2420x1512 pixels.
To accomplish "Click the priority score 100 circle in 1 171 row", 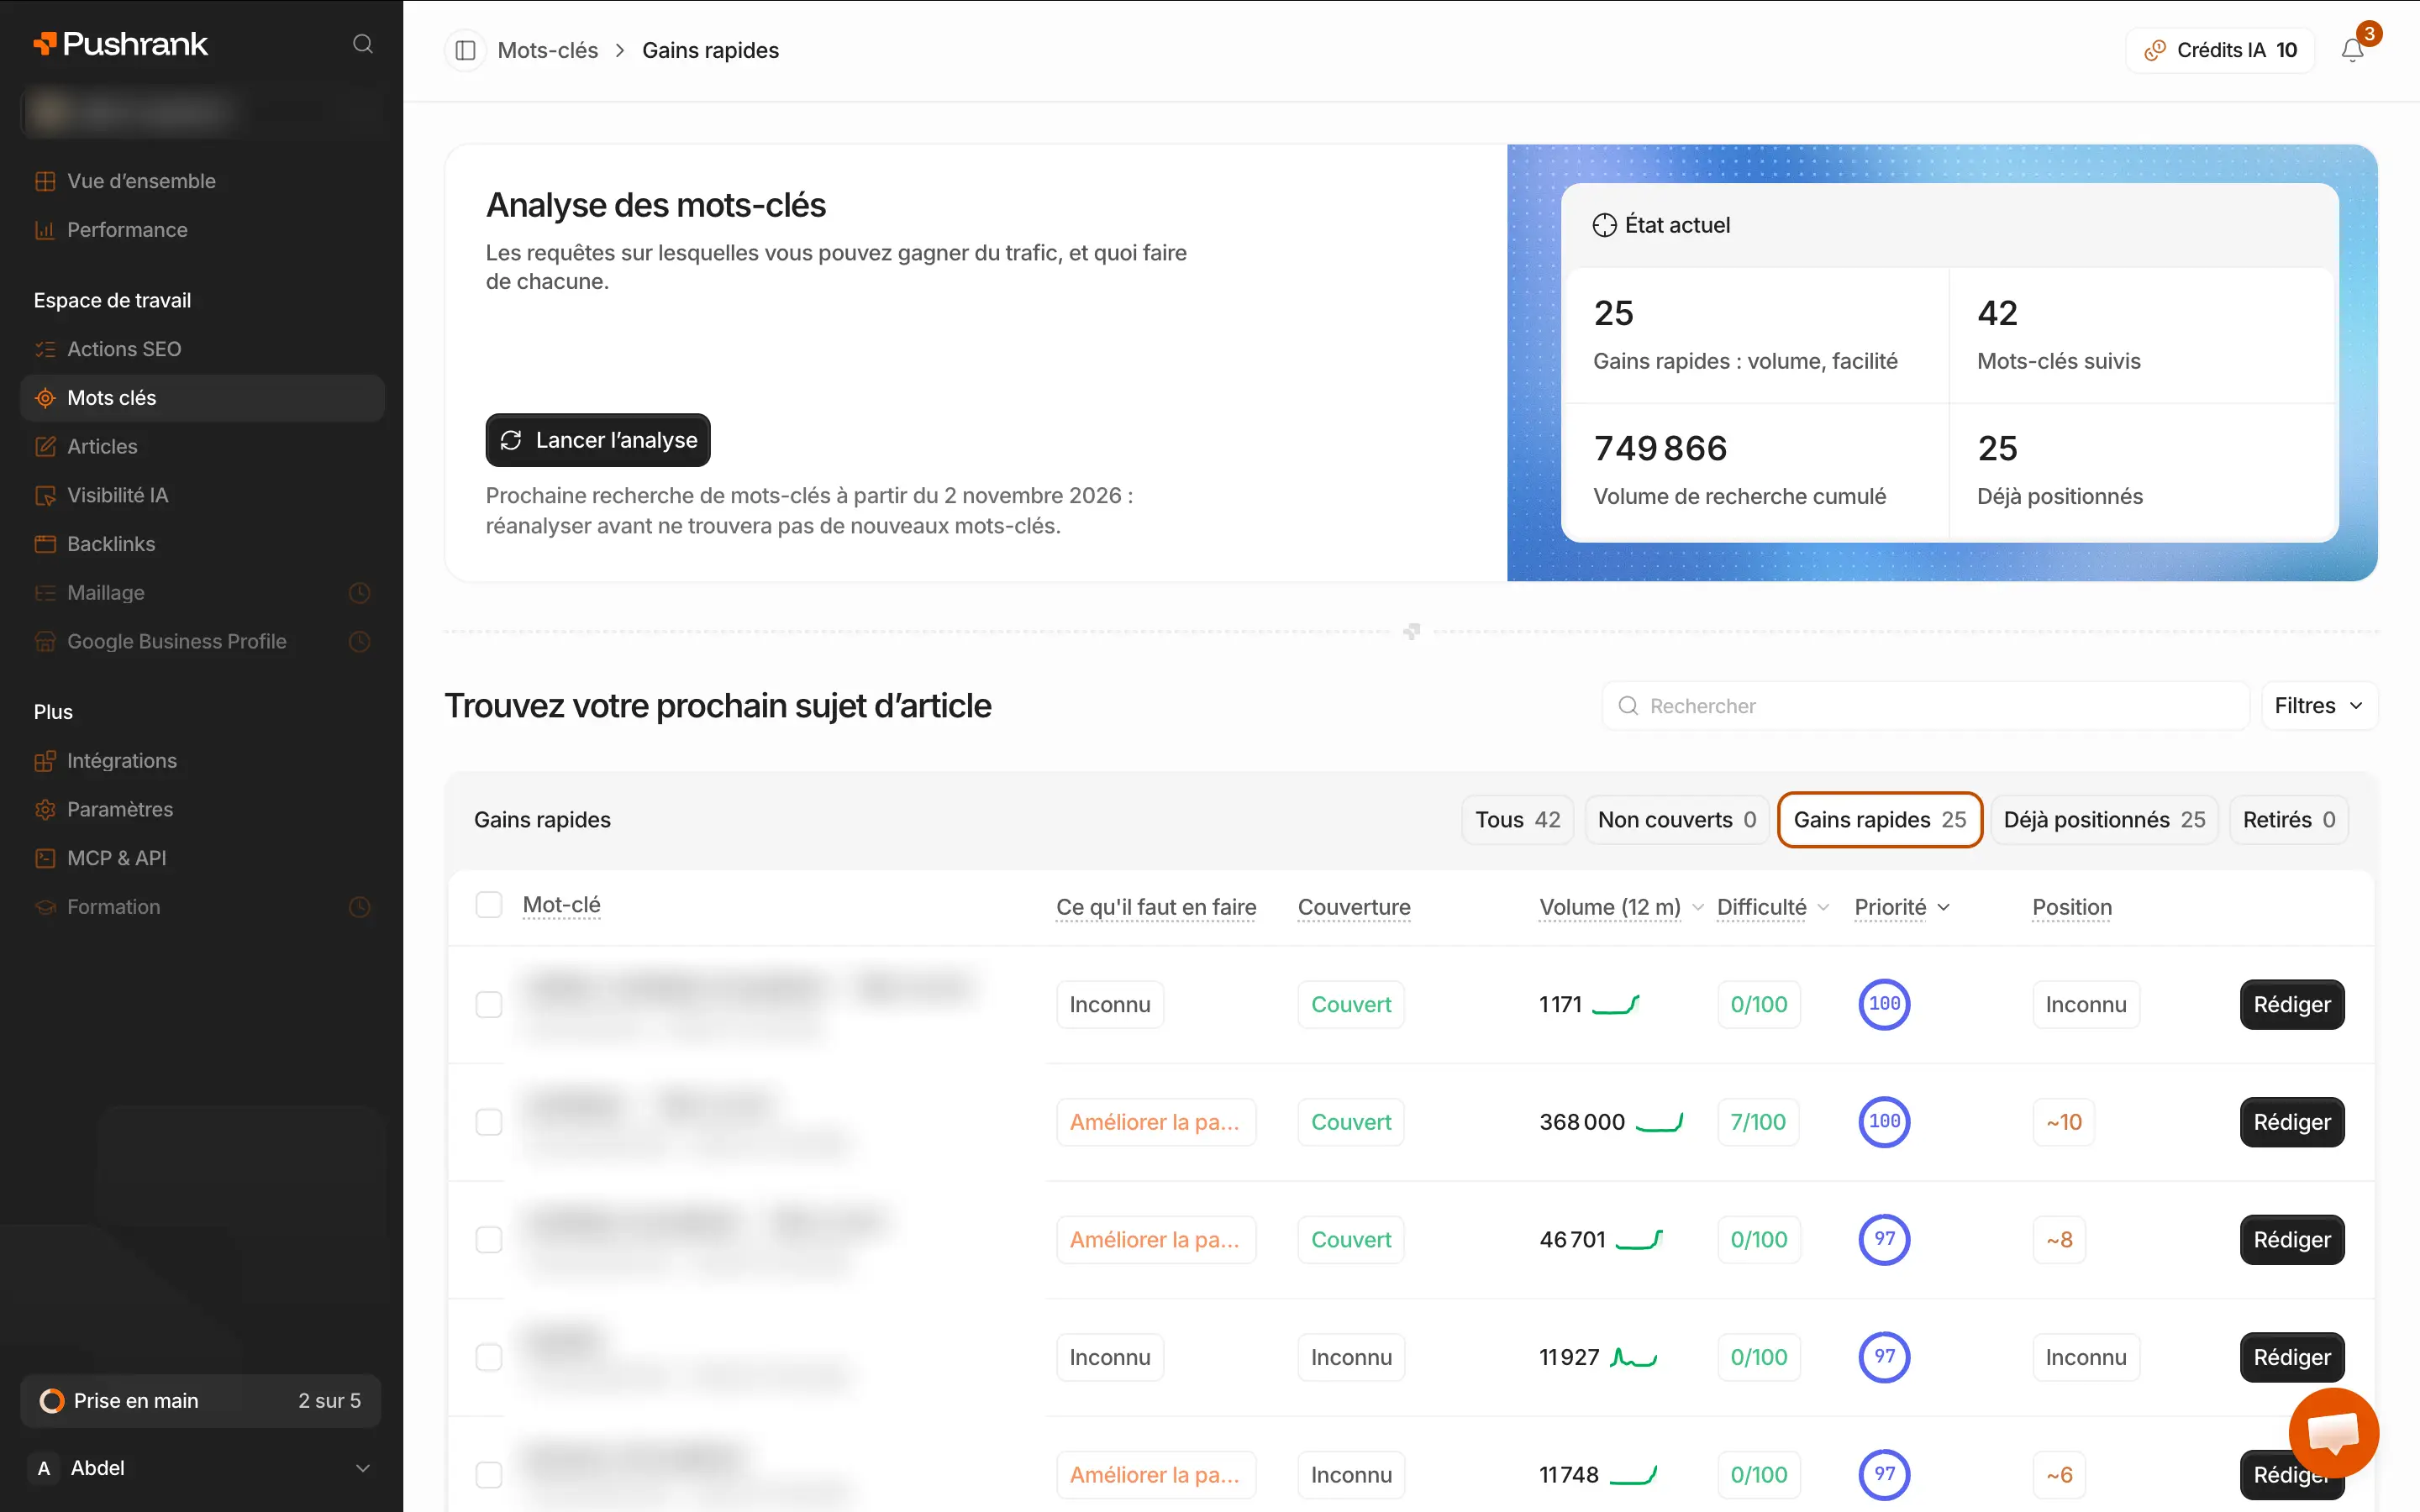I will tap(1884, 1004).
